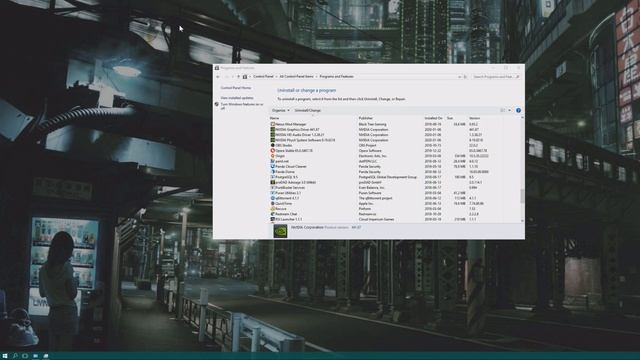The width and height of the screenshot is (640, 360).
Task: Select the NVIDIA PhysX System Software entry
Action: (x=302, y=140)
